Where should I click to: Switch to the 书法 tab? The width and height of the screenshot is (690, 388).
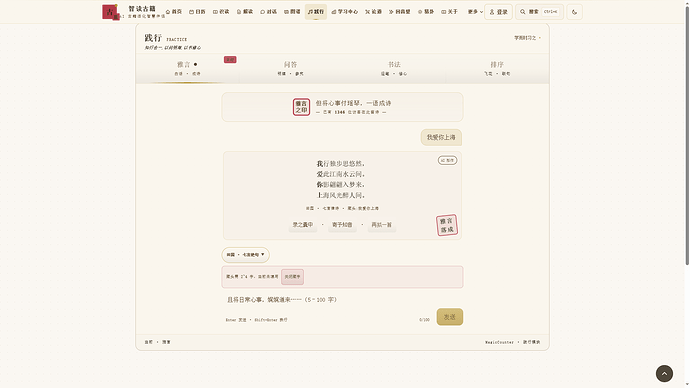(394, 69)
